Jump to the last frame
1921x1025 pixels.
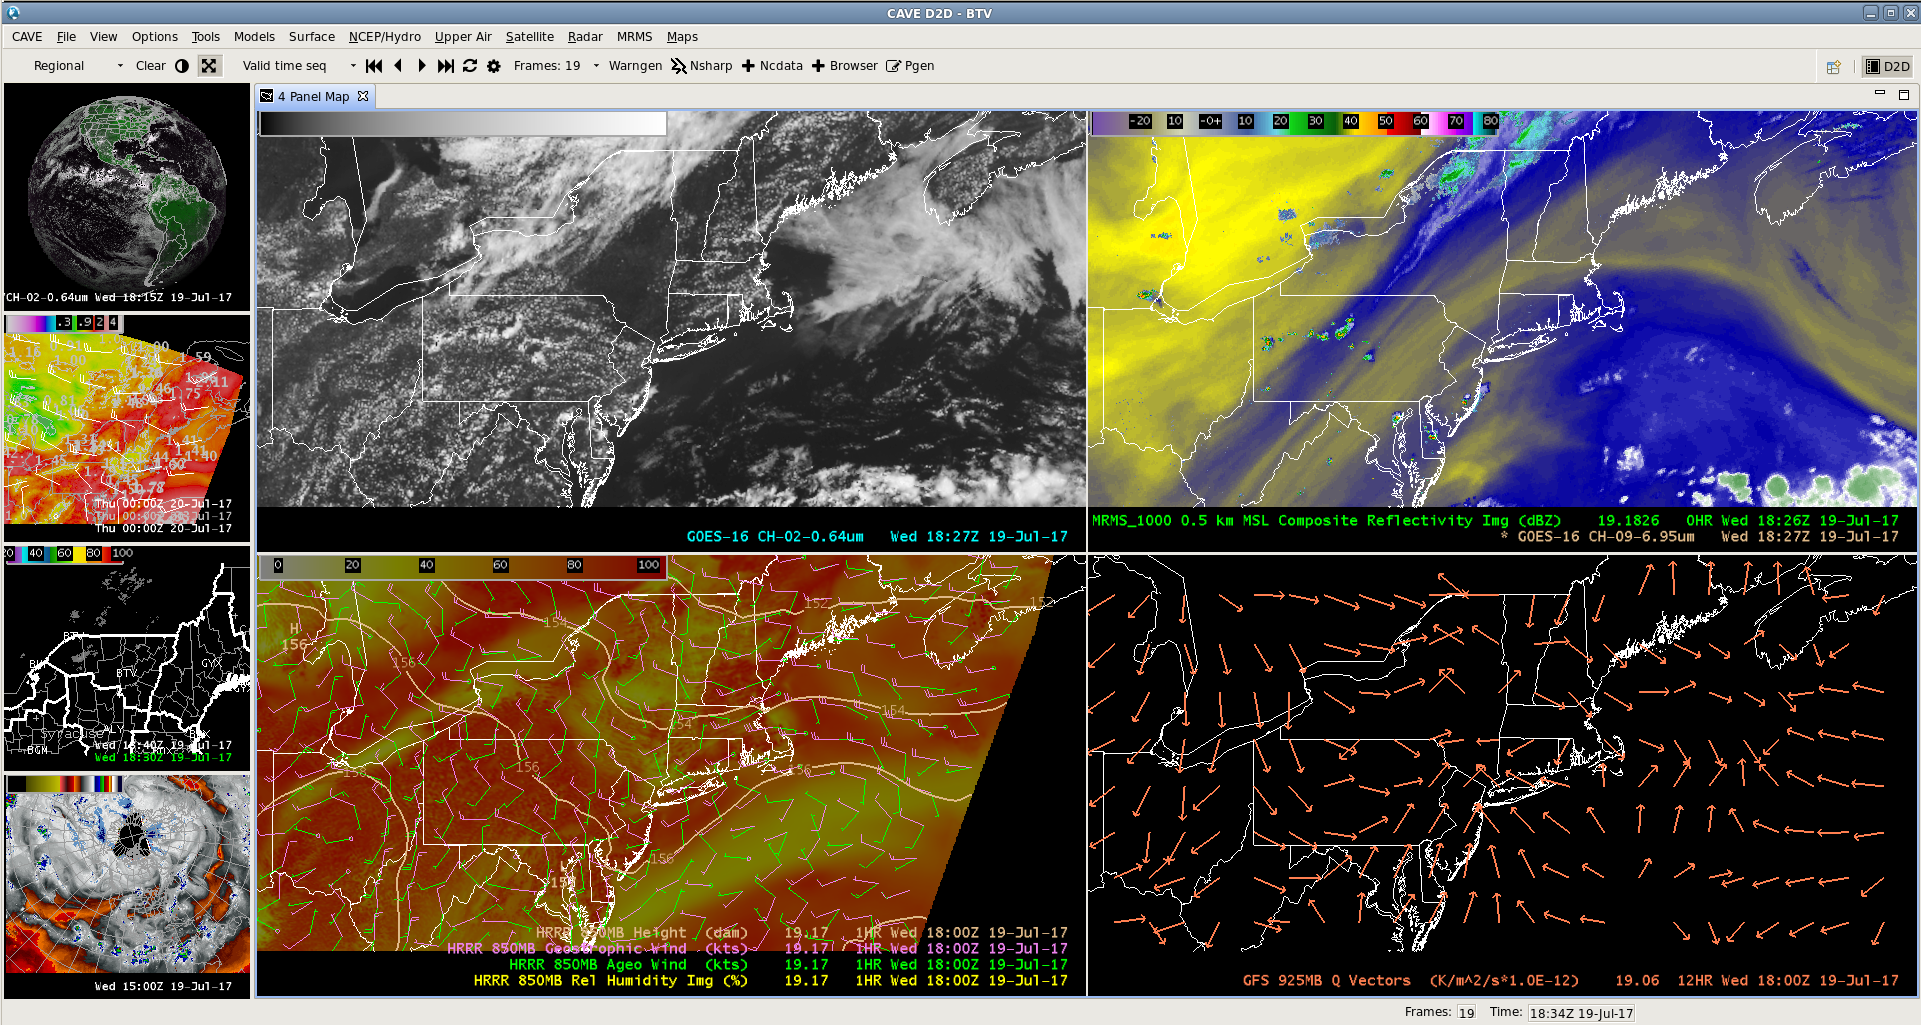point(445,66)
